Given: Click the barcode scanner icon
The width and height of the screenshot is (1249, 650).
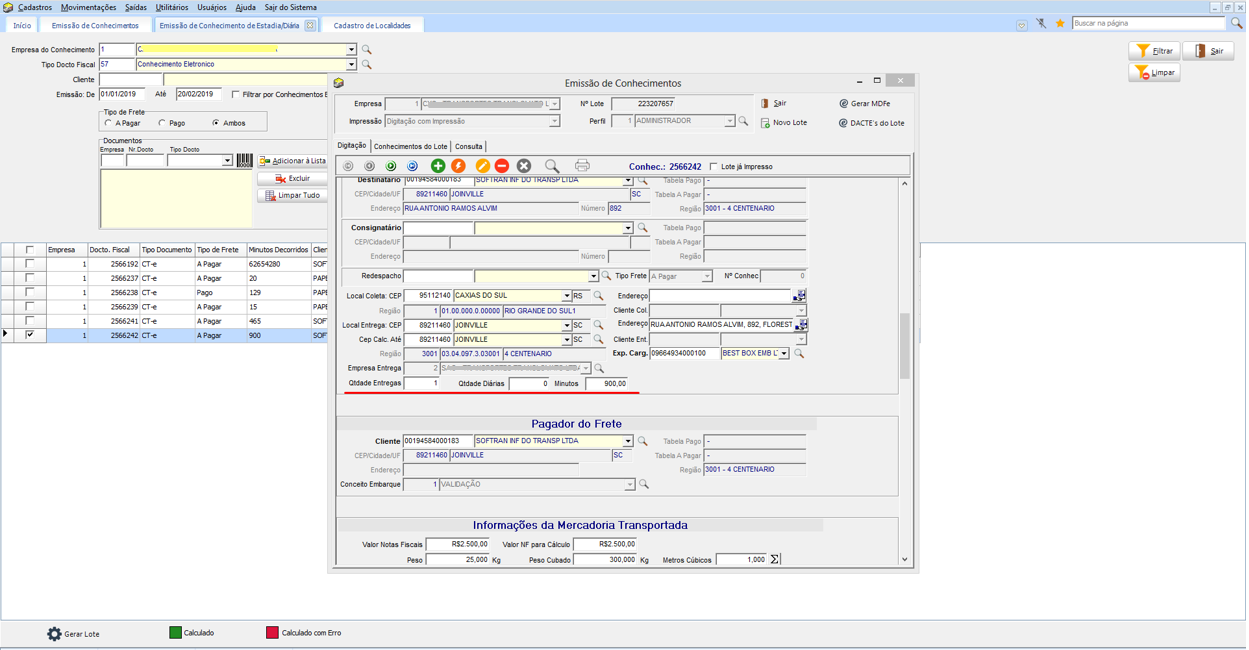Looking at the screenshot, I should (244, 160).
